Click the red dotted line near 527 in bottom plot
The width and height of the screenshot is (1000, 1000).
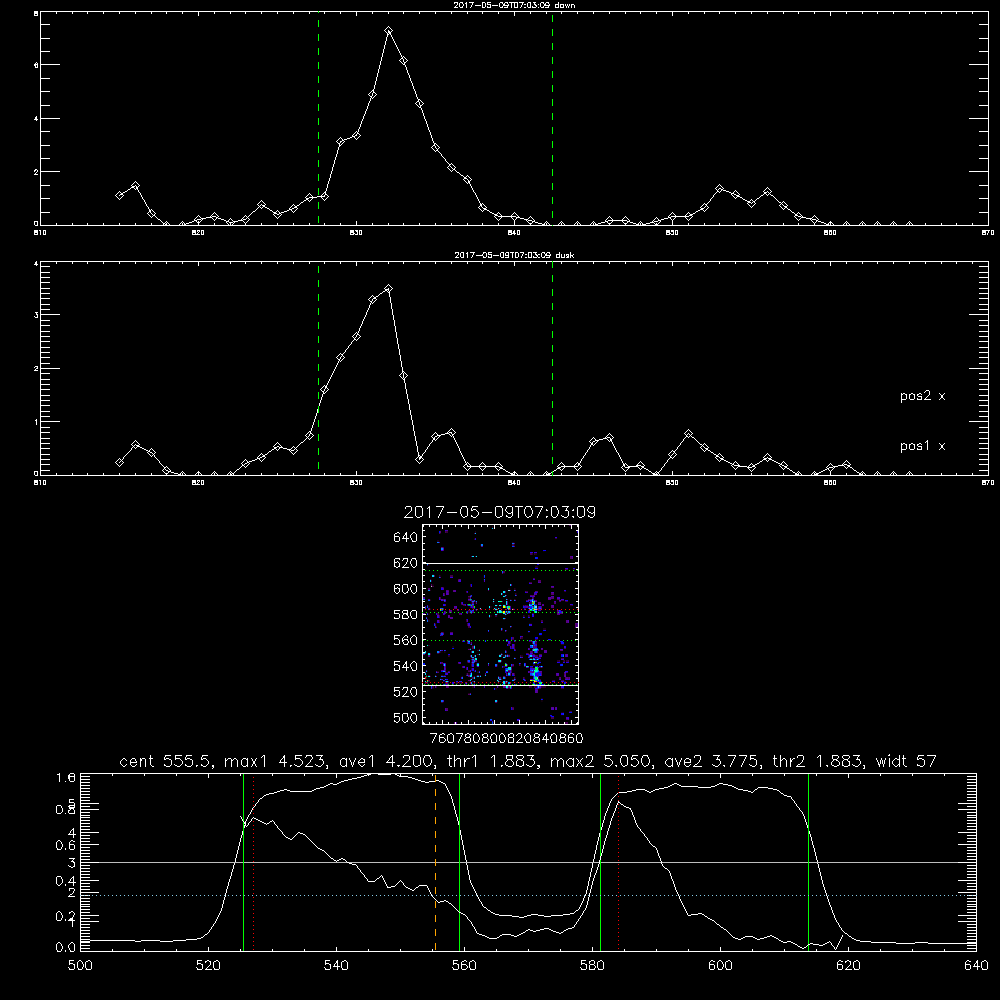[253, 861]
